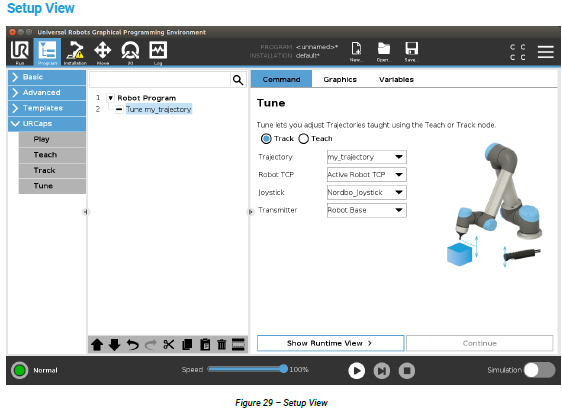562x411 pixels.
Task: Select the Tune my_trajectory tree row
Action: [158, 109]
